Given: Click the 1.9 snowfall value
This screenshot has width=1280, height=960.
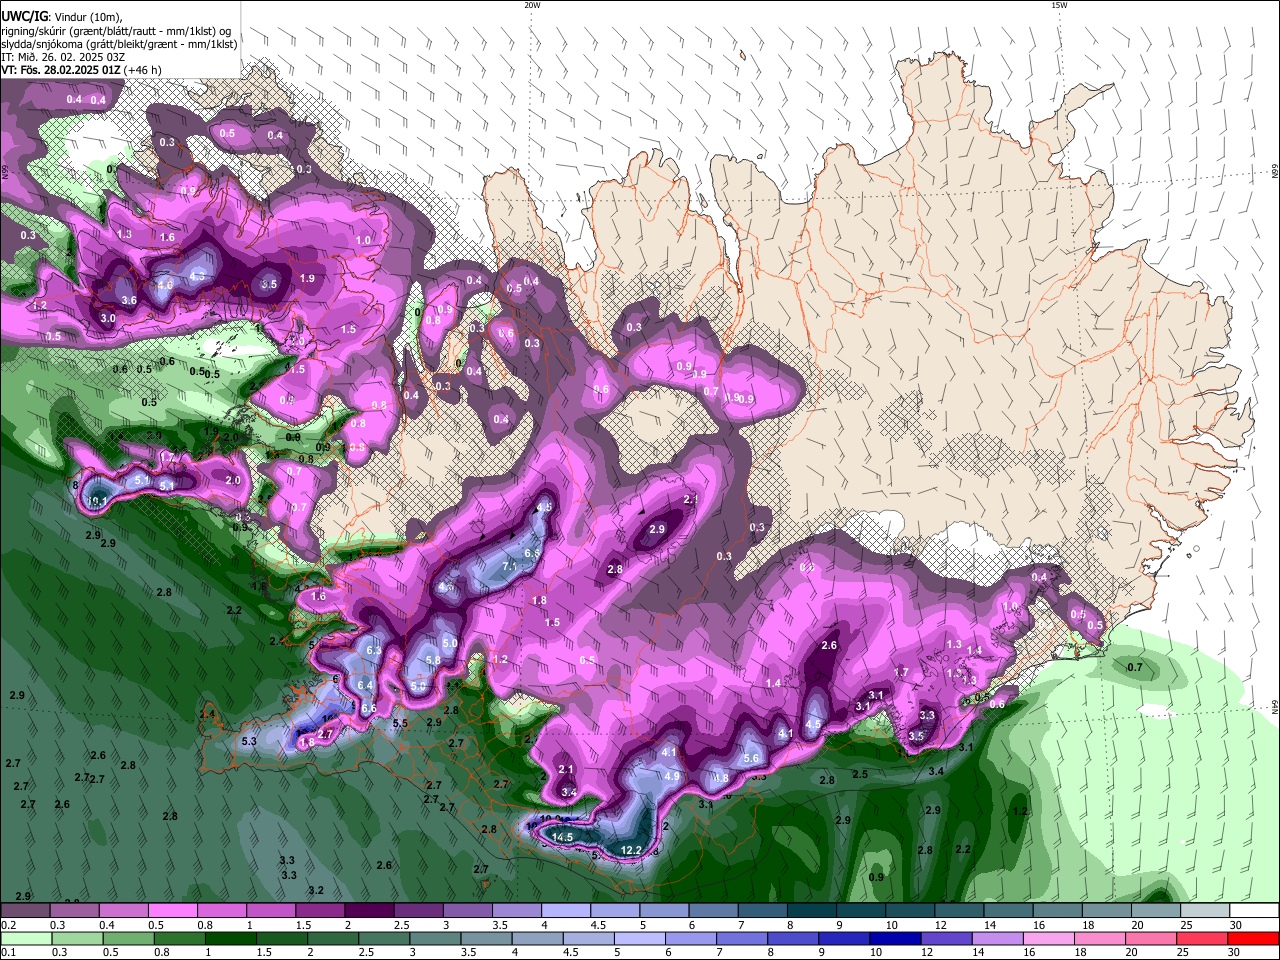Looking at the screenshot, I should pyautogui.click(x=308, y=279).
